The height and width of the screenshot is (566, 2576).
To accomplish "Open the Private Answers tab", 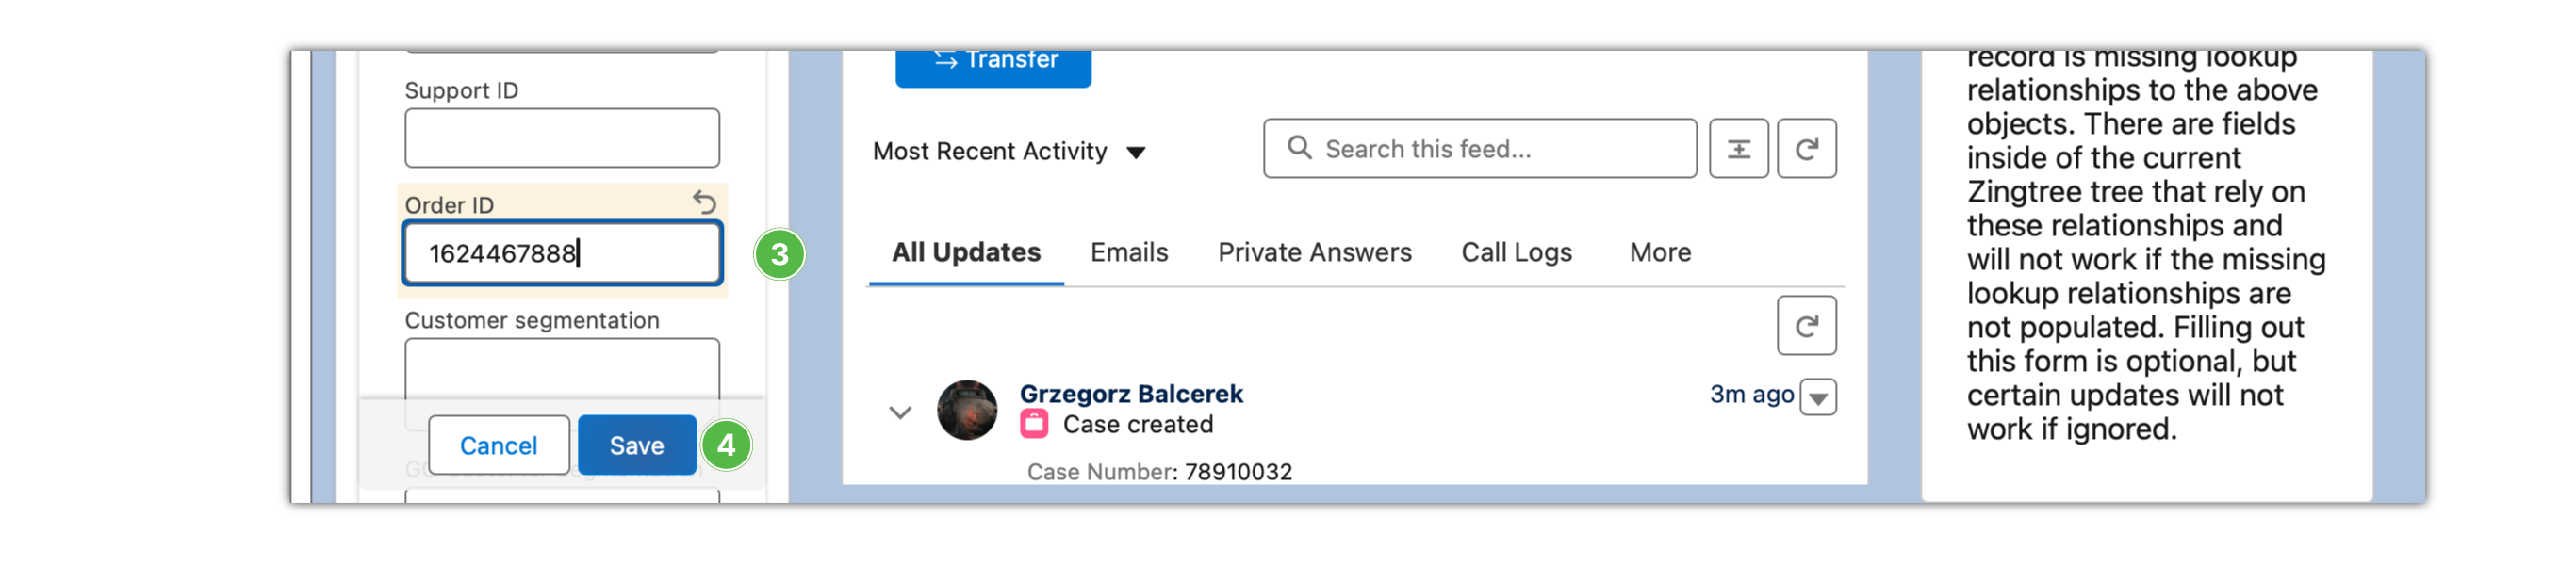I will (1314, 252).
